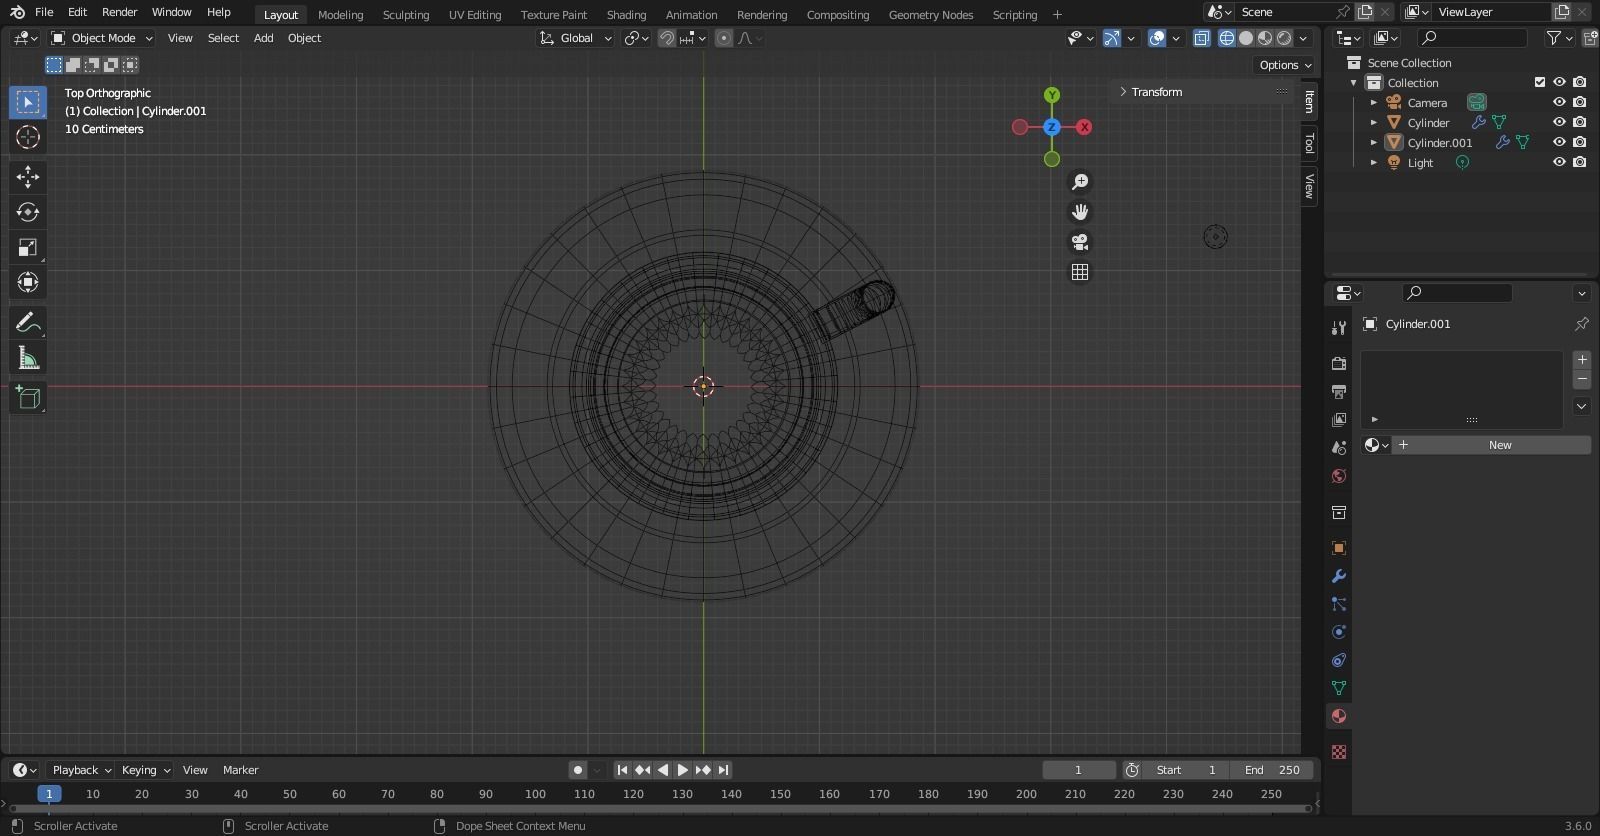Open the Object properties tab
1600x836 pixels.
pos(1339,548)
